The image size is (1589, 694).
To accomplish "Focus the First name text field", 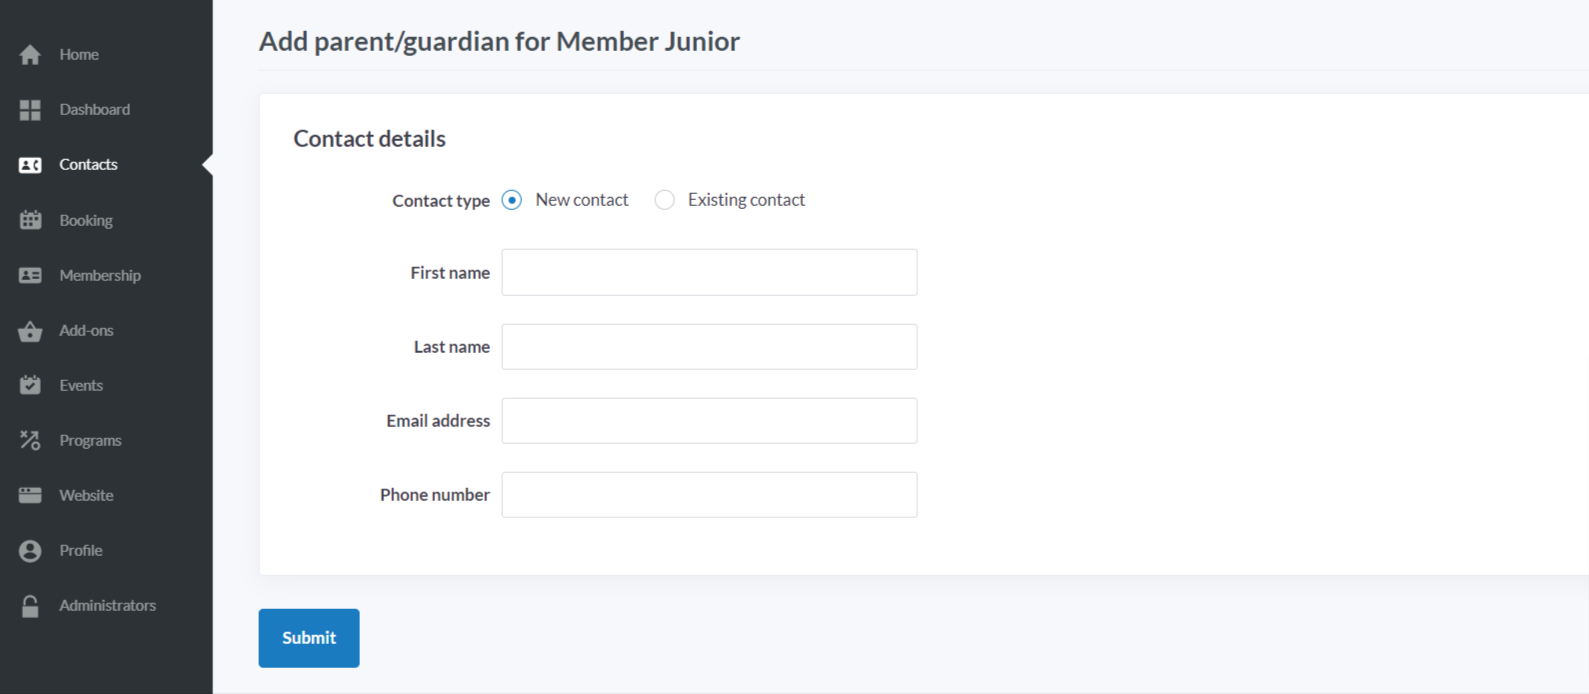I will pos(709,272).
